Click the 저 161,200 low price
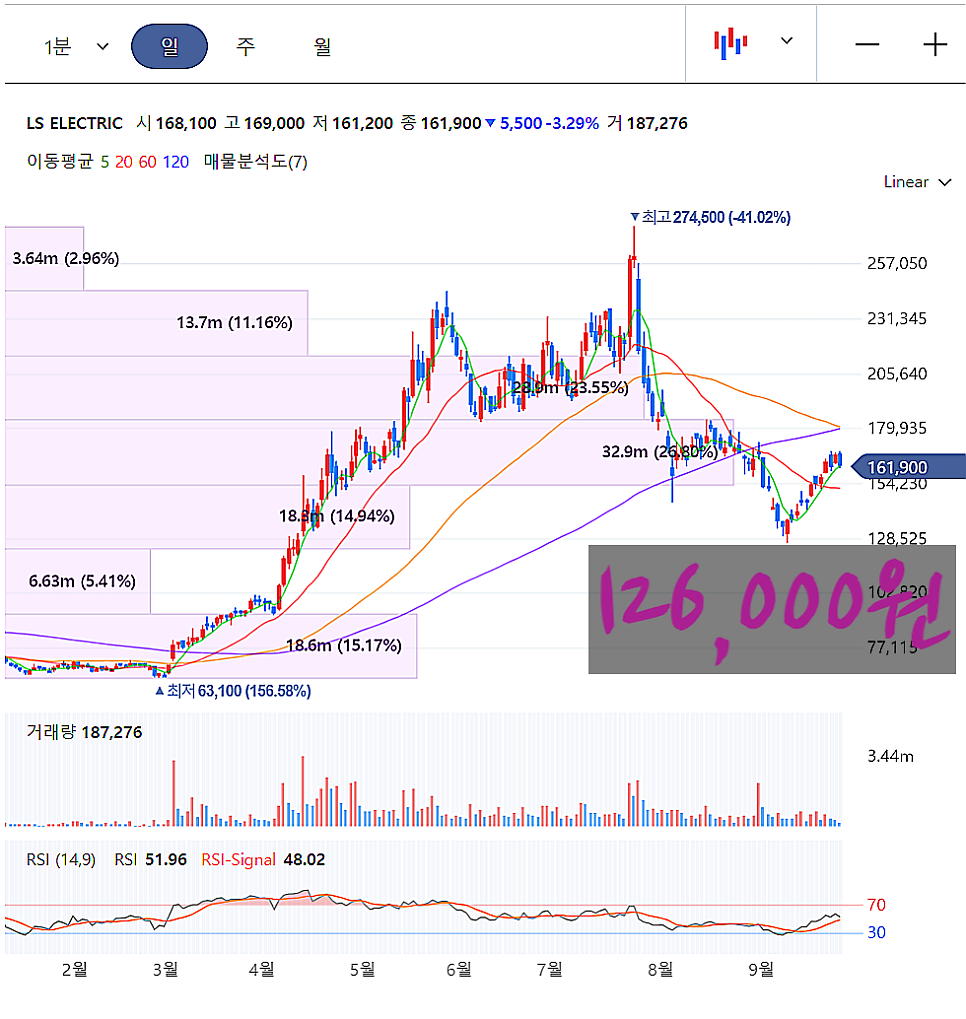This screenshot has width=966, height=1019. point(353,123)
